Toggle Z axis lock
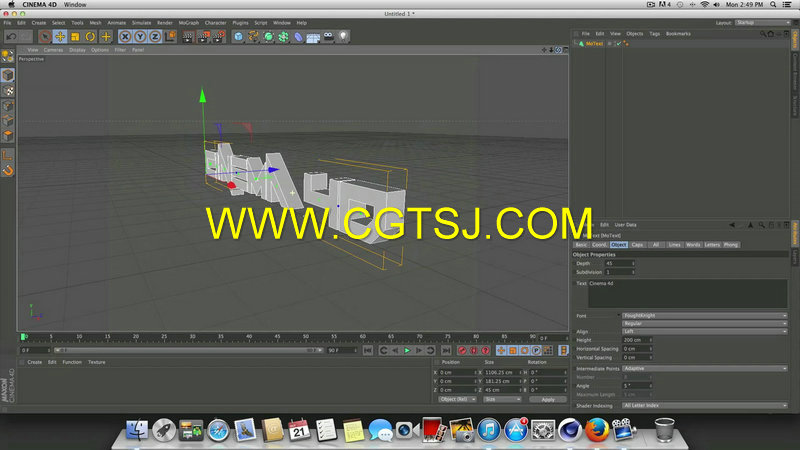Screen dimensions: 800x450 (155, 36)
